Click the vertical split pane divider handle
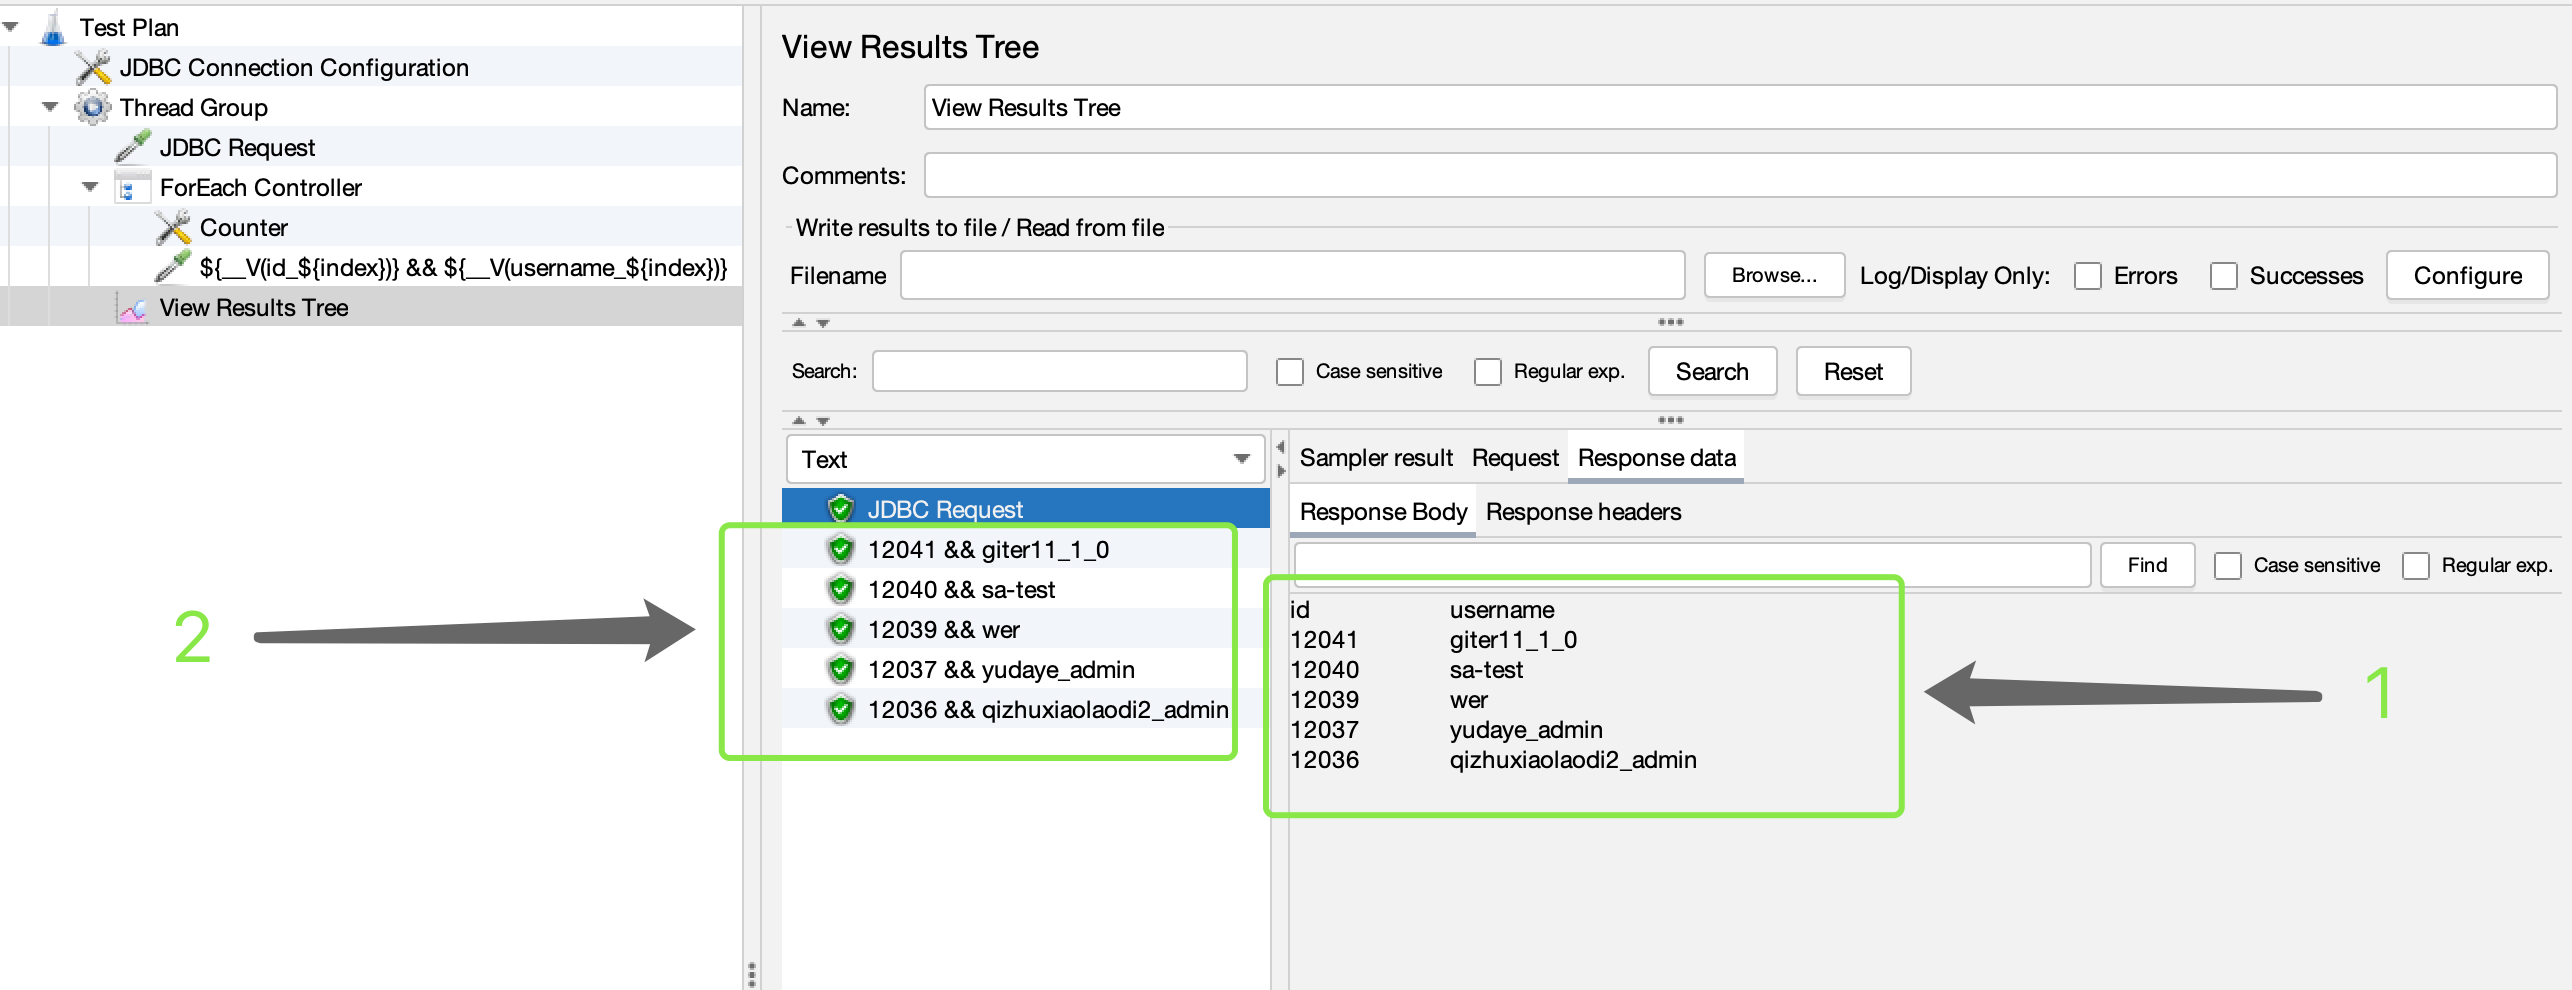The image size is (2572, 990). coord(751,973)
